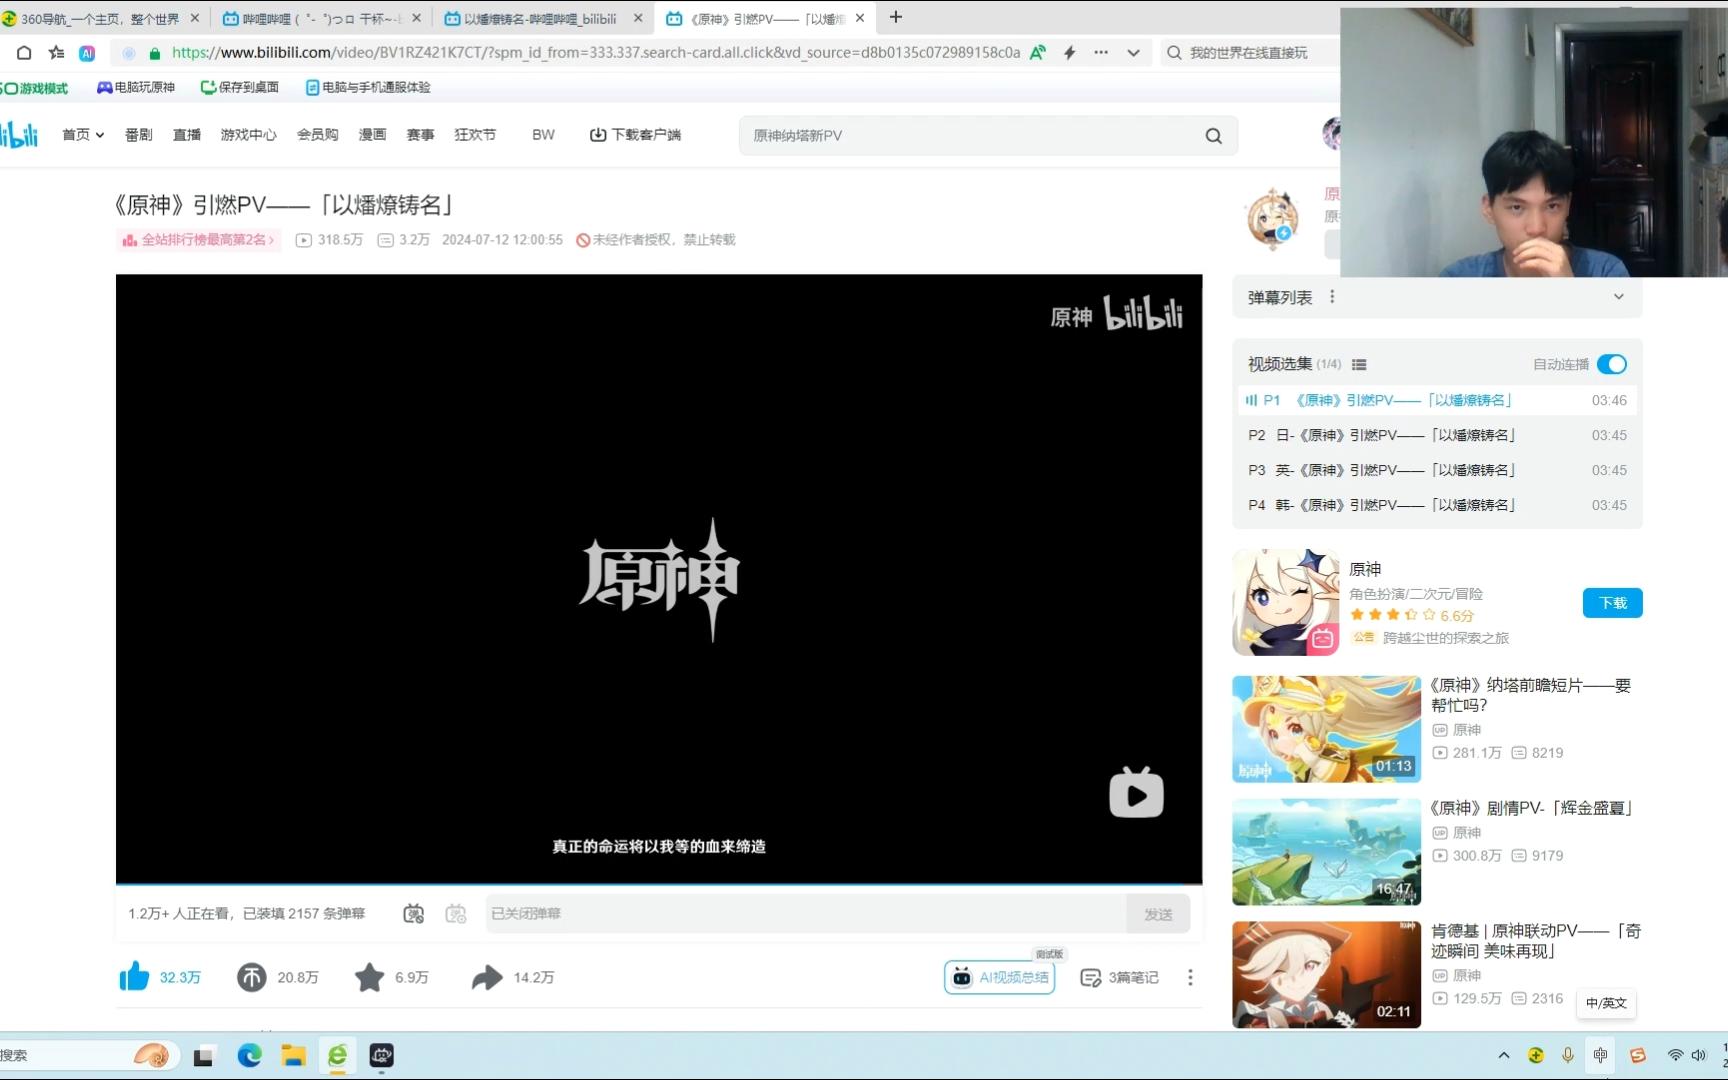Screen dimensions: 1728x1080
Task: Open the 番剧 nav item
Action: point(139,134)
